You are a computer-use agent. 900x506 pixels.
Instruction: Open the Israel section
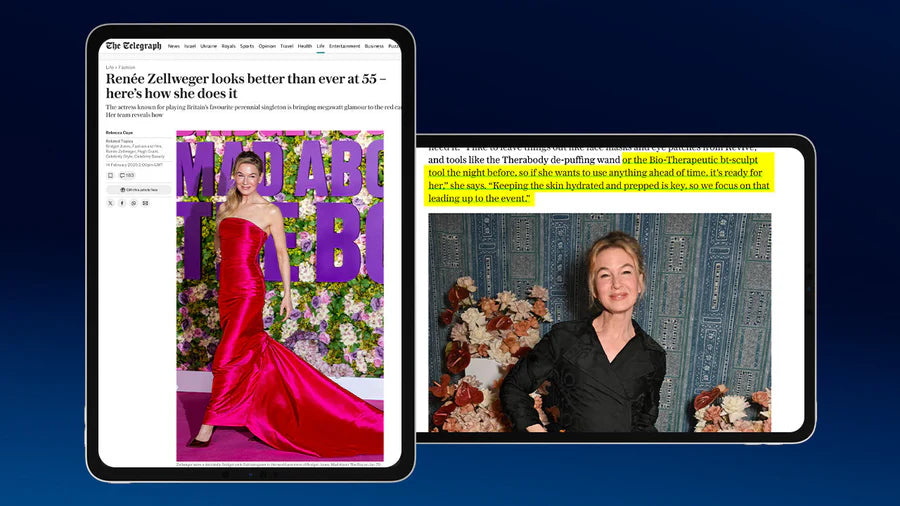click(190, 46)
